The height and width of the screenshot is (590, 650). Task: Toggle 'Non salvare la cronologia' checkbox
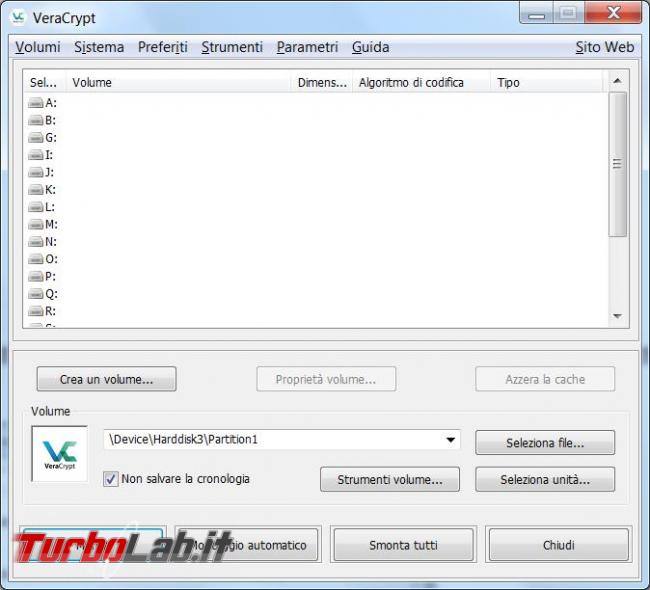[x=111, y=479]
